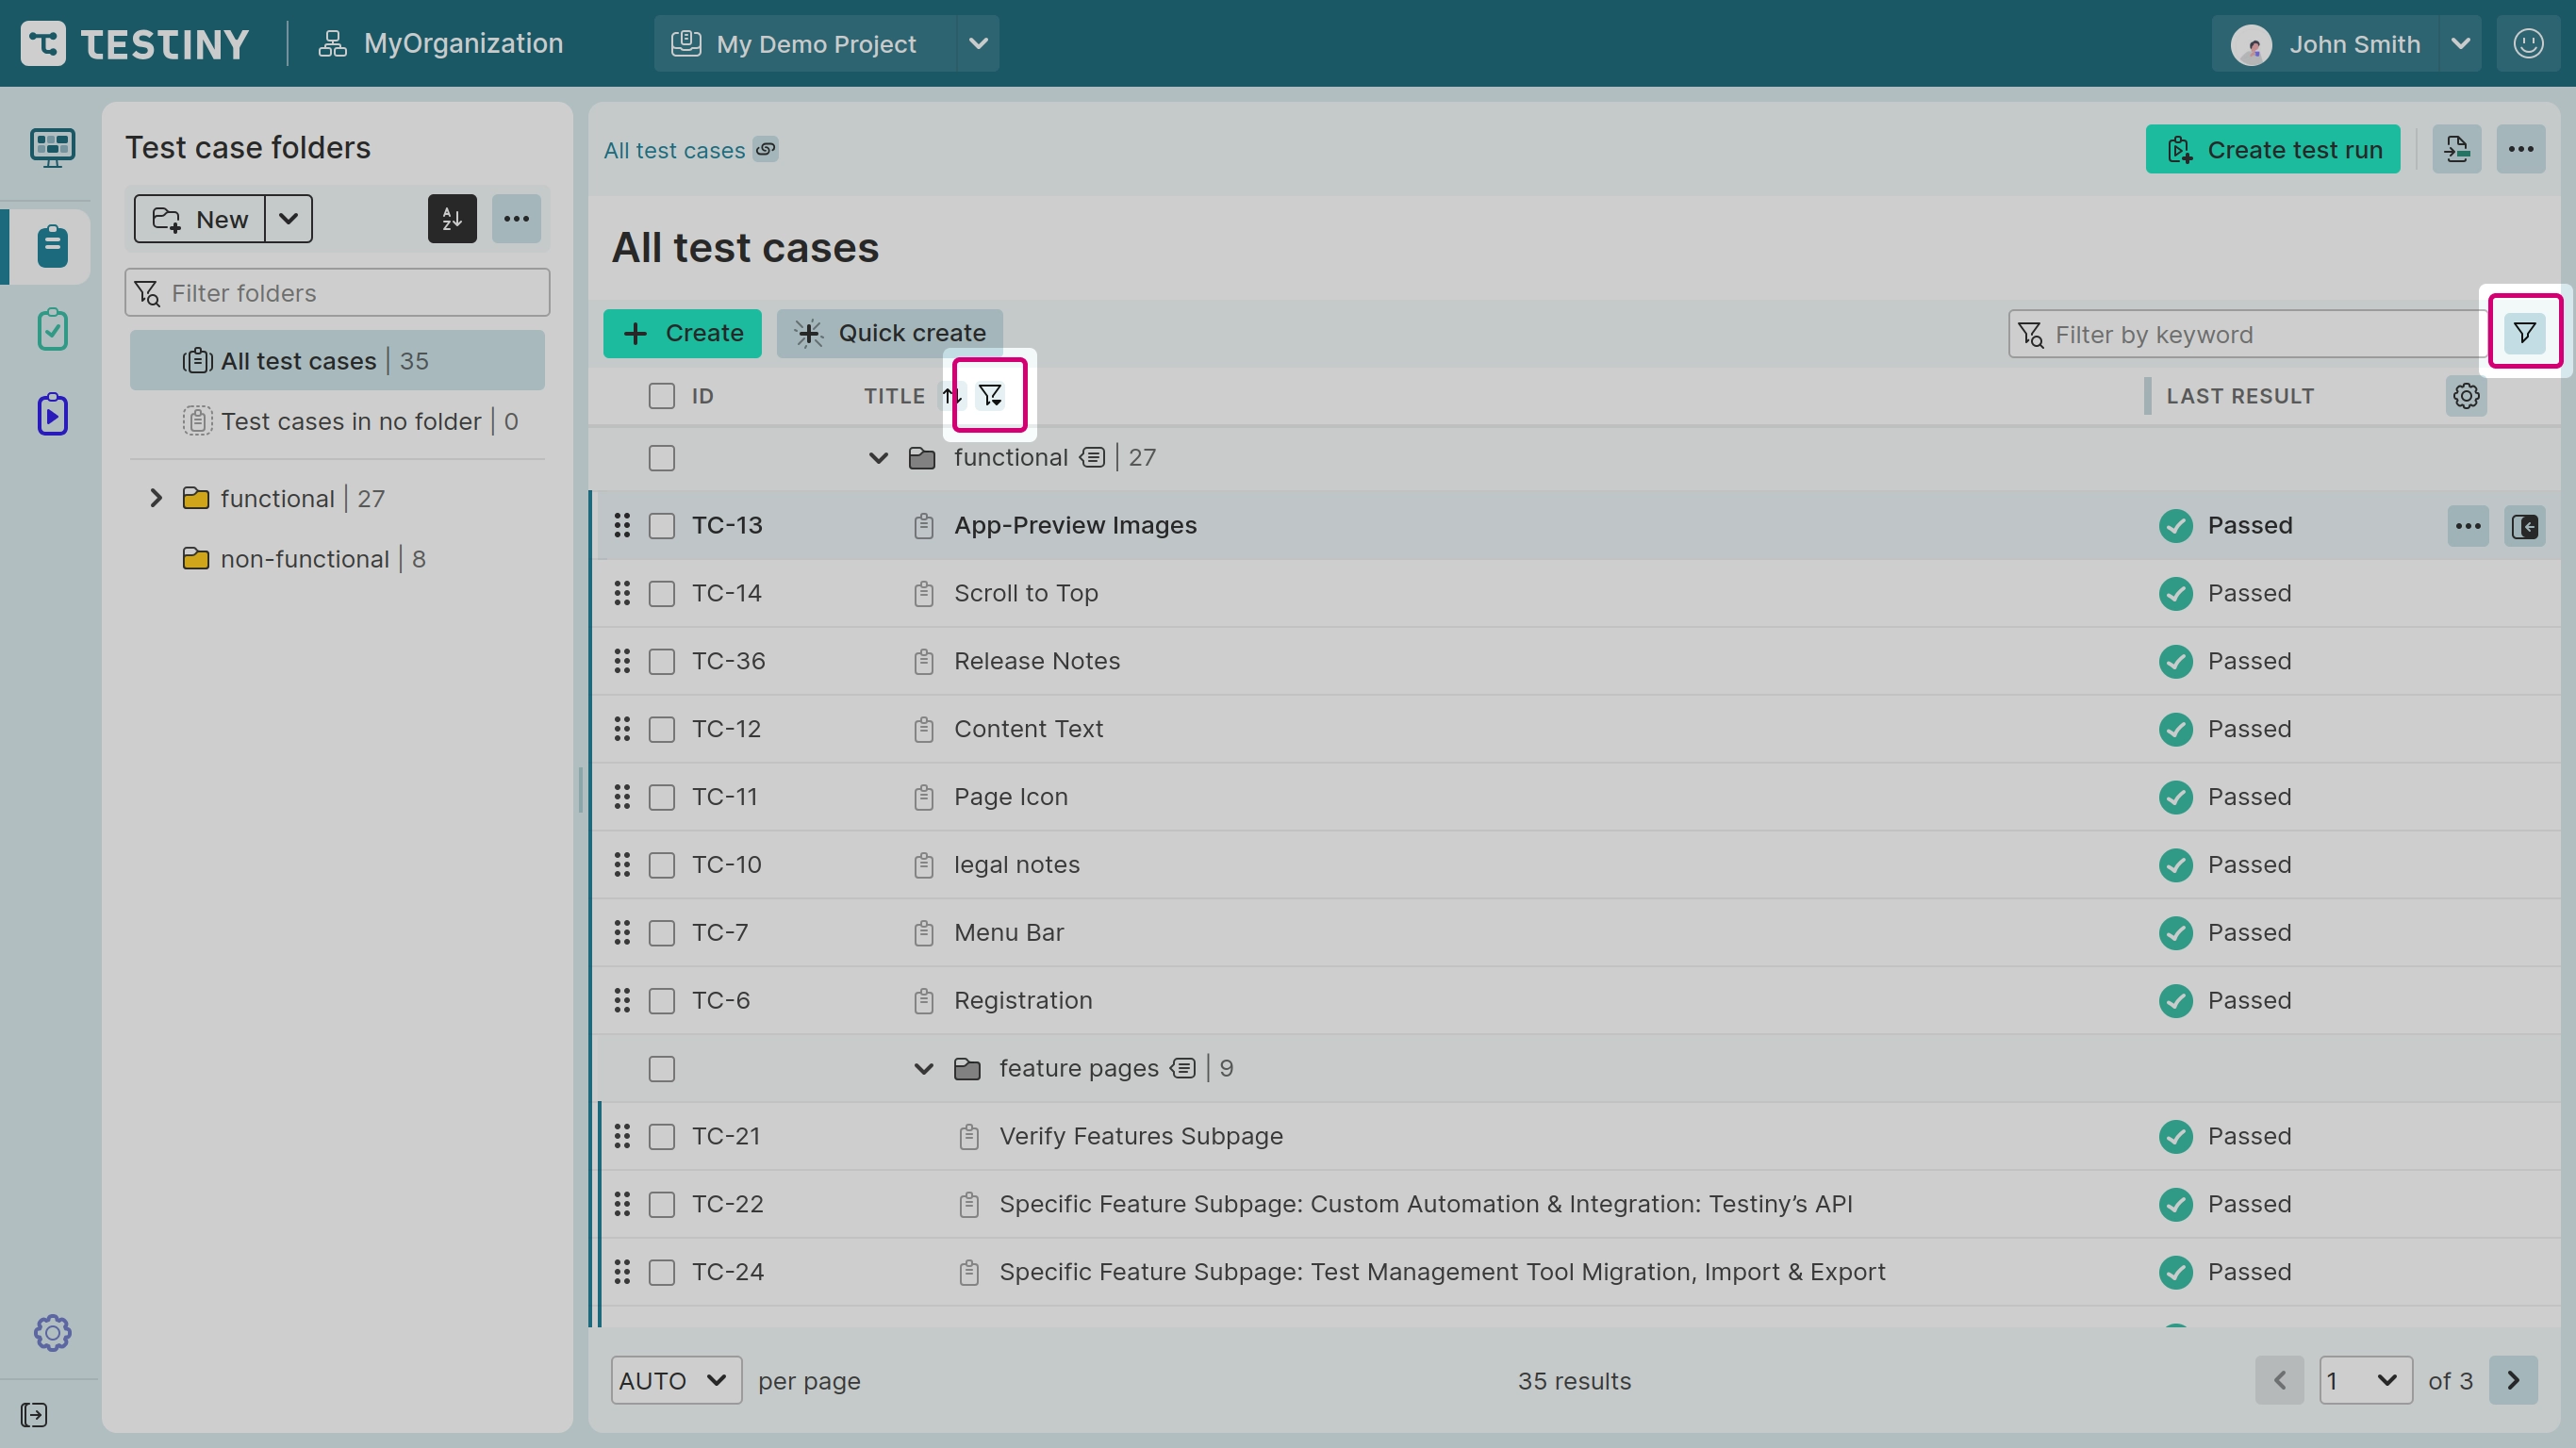This screenshot has width=2576, height=1448.
Task: Click the import/export icon near Create test run
Action: click(2456, 150)
